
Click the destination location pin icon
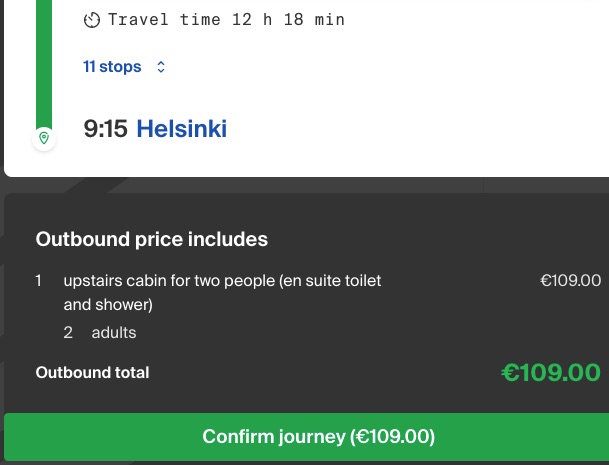(44, 138)
